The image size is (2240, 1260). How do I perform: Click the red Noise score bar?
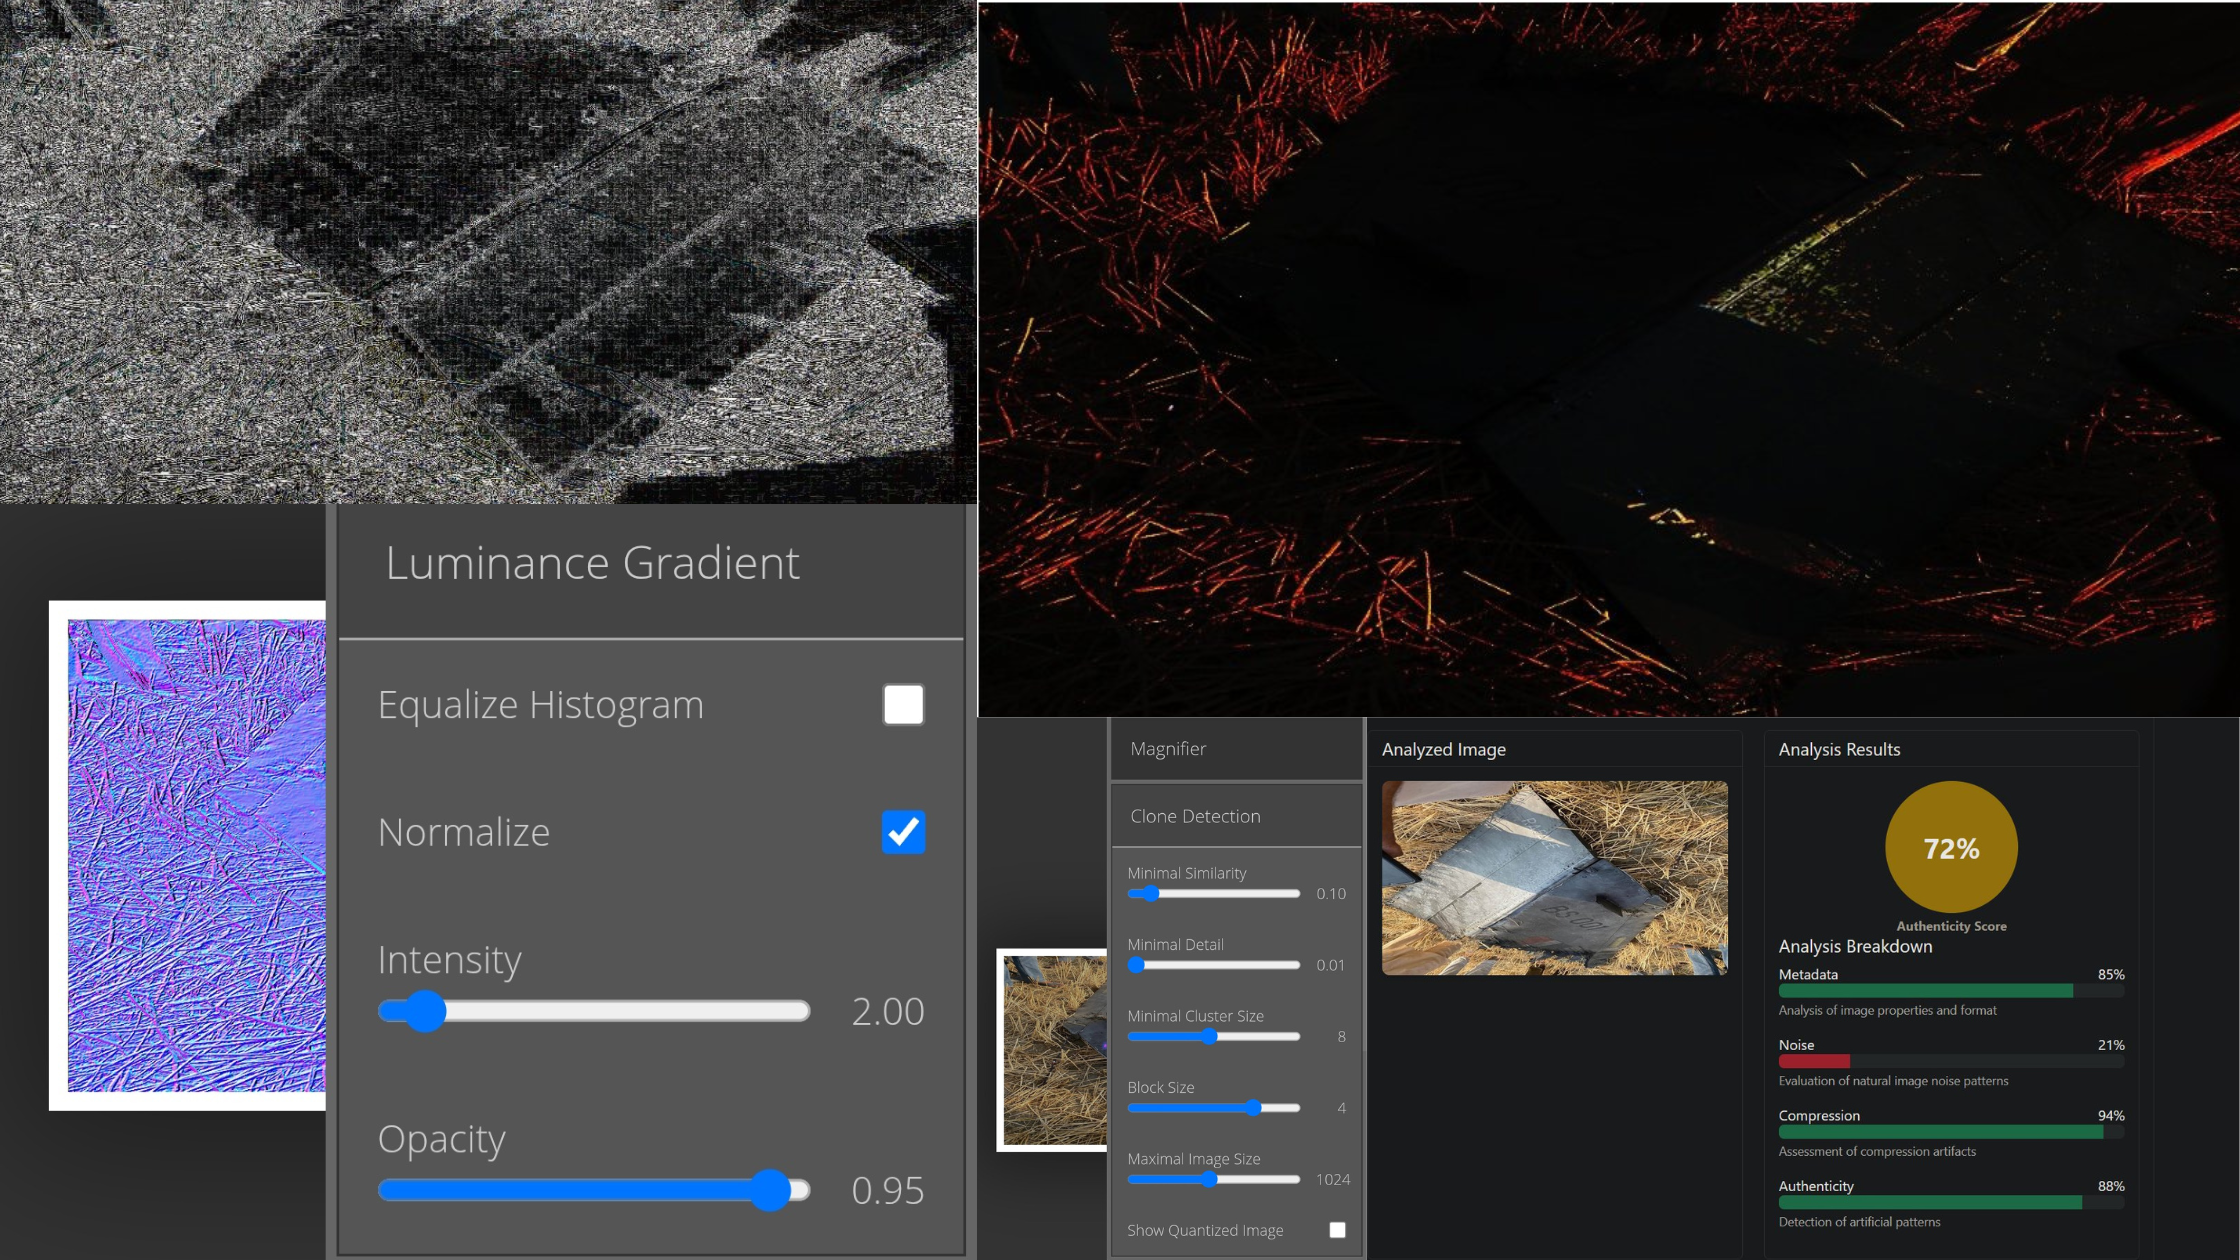click(1813, 1061)
